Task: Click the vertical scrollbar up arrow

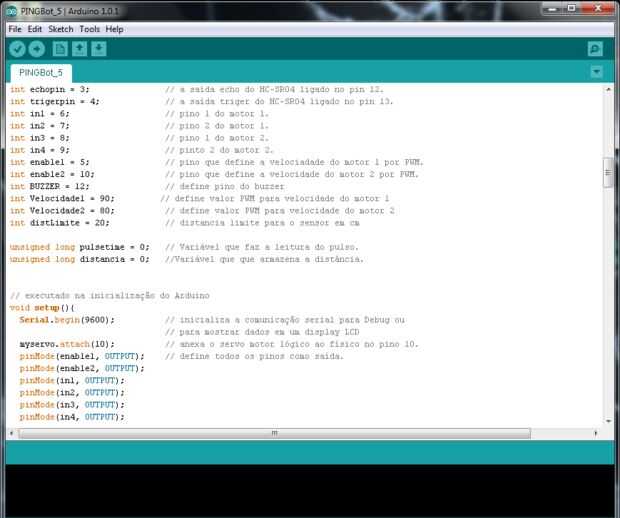Action: (609, 89)
